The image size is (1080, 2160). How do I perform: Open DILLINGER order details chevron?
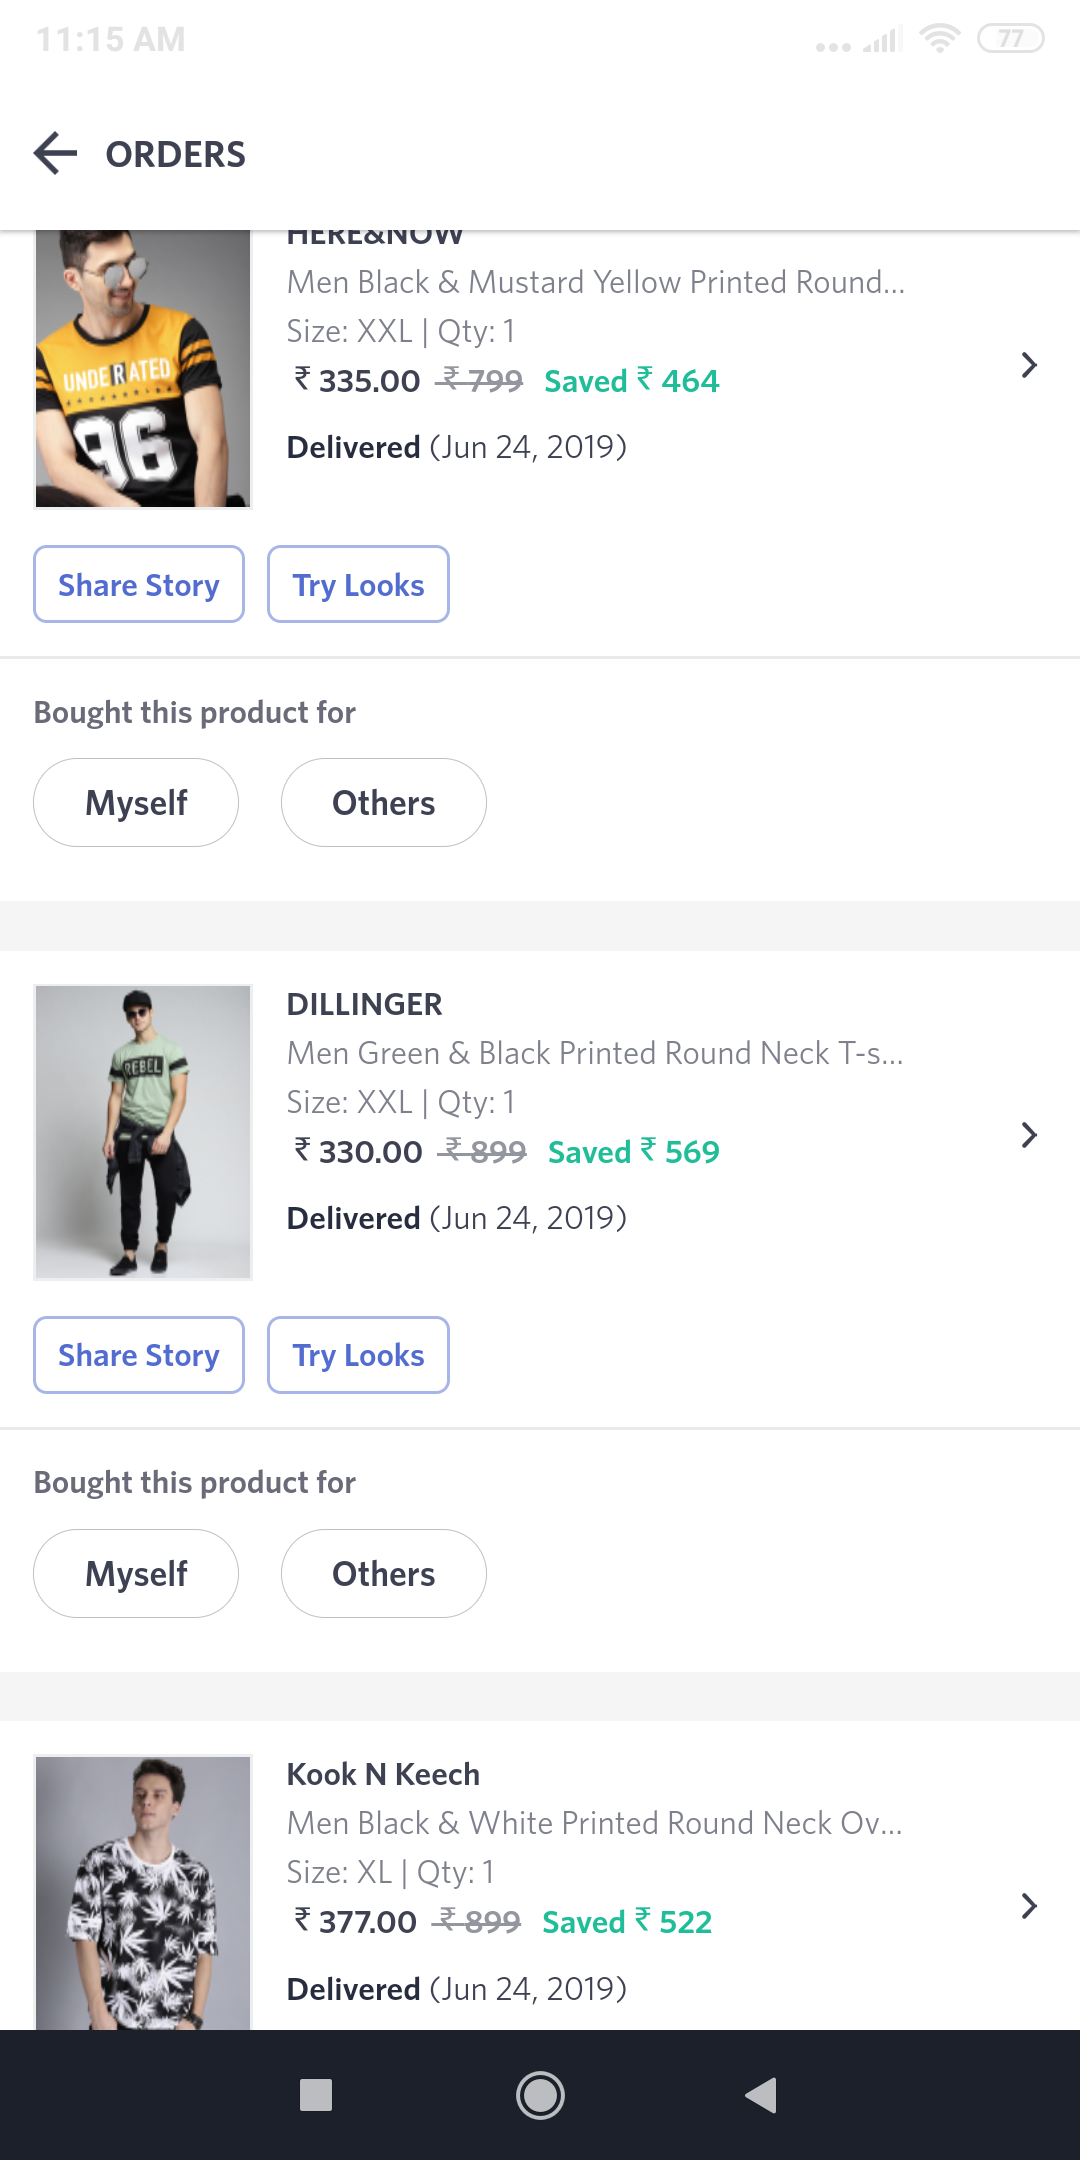[1028, 1135]
